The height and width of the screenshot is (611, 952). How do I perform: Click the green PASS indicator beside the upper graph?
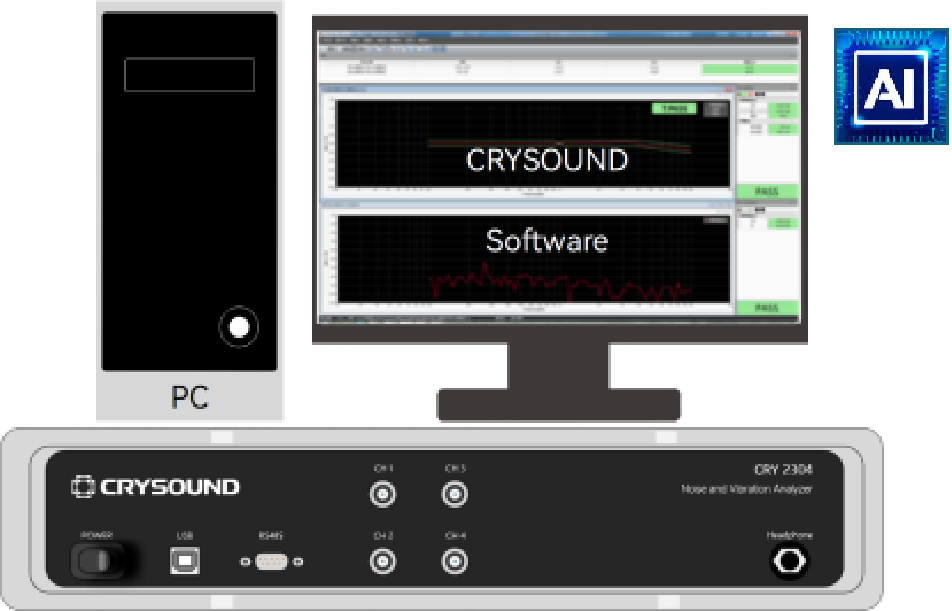[767, 192]
